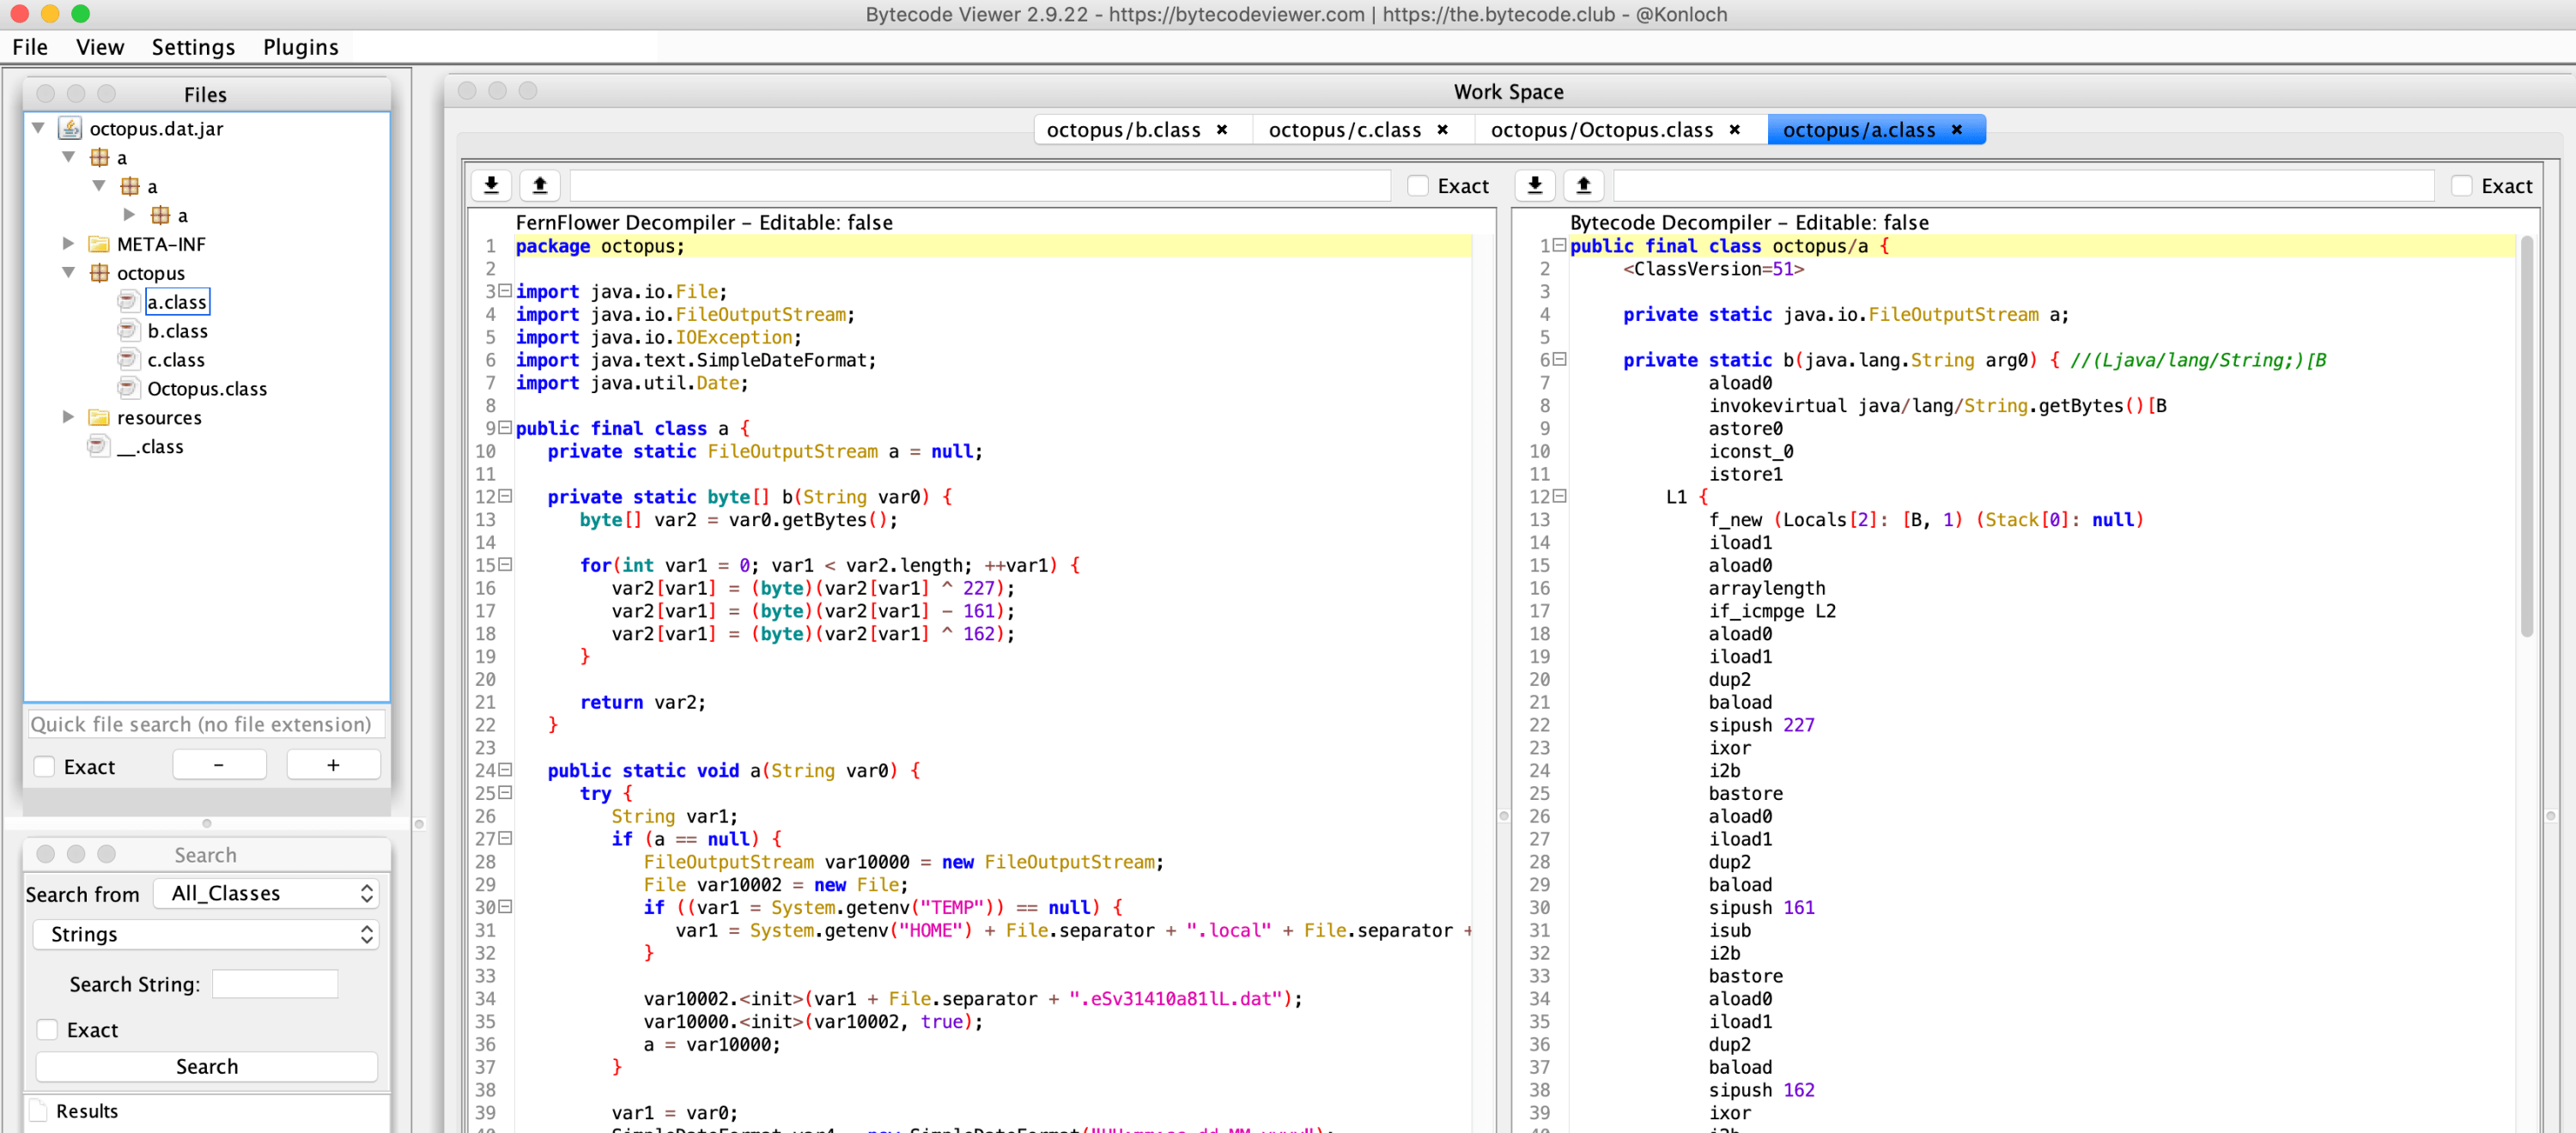Click the META-INF folder icon
Screen dimensions: 2576x1133
[x=97, y=243]
